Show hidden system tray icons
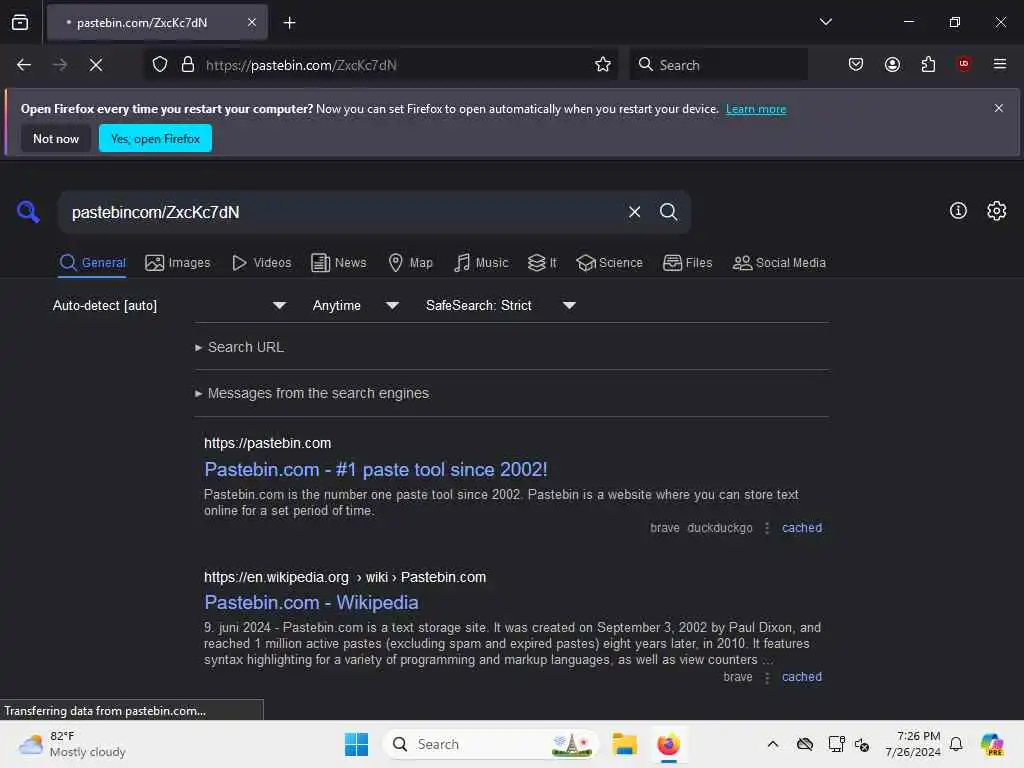Image resolution: width=1024 pixels, height=768 pixels. [x=773, y=744]
